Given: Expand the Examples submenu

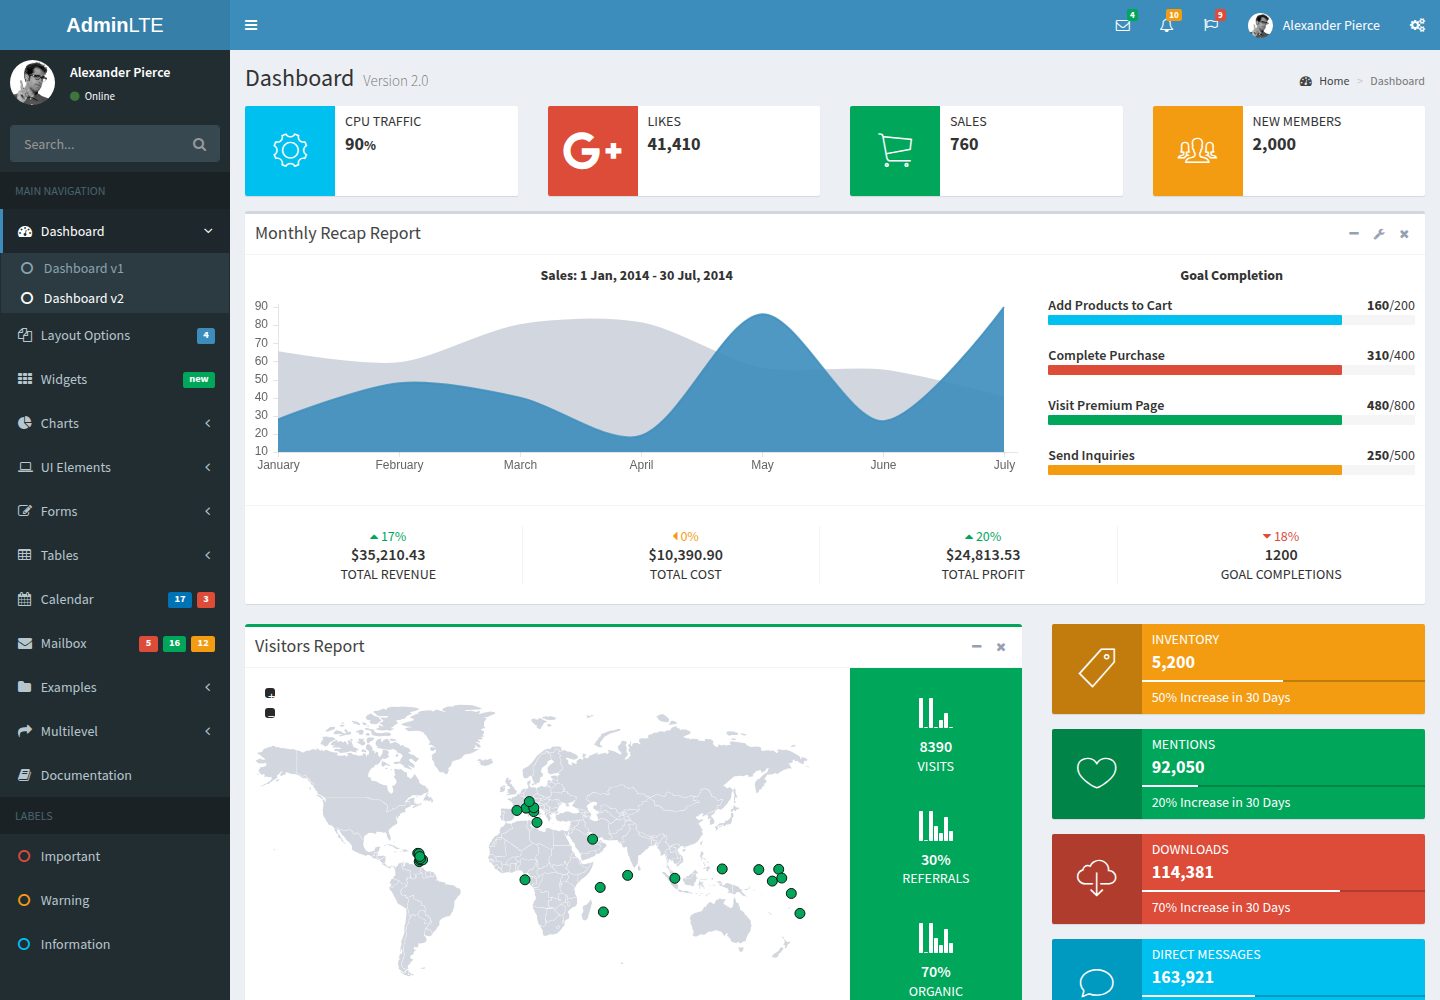Looking at the screenshot, I should click(208, 687).
